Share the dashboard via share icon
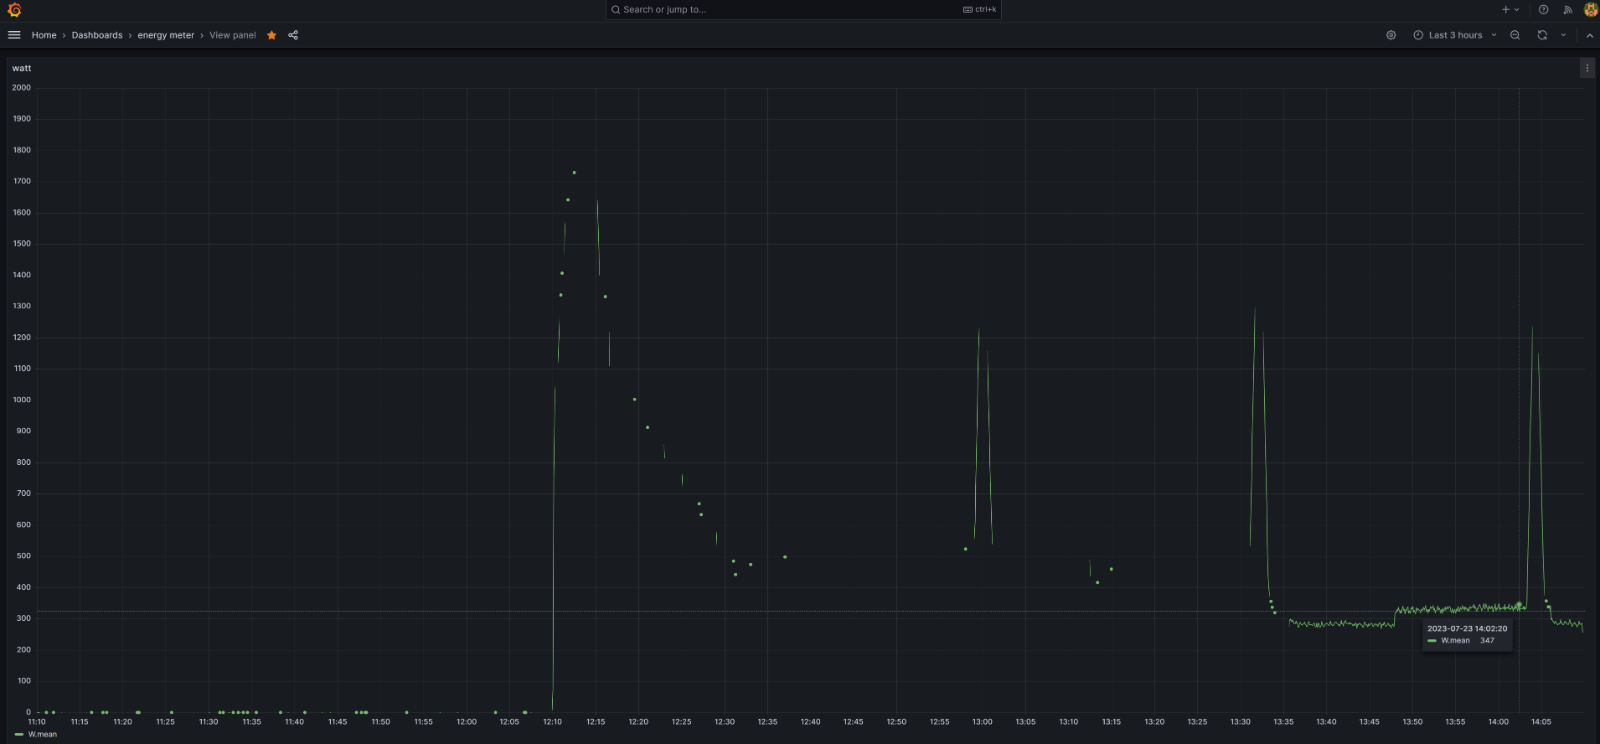 click(x=293, y=35)
